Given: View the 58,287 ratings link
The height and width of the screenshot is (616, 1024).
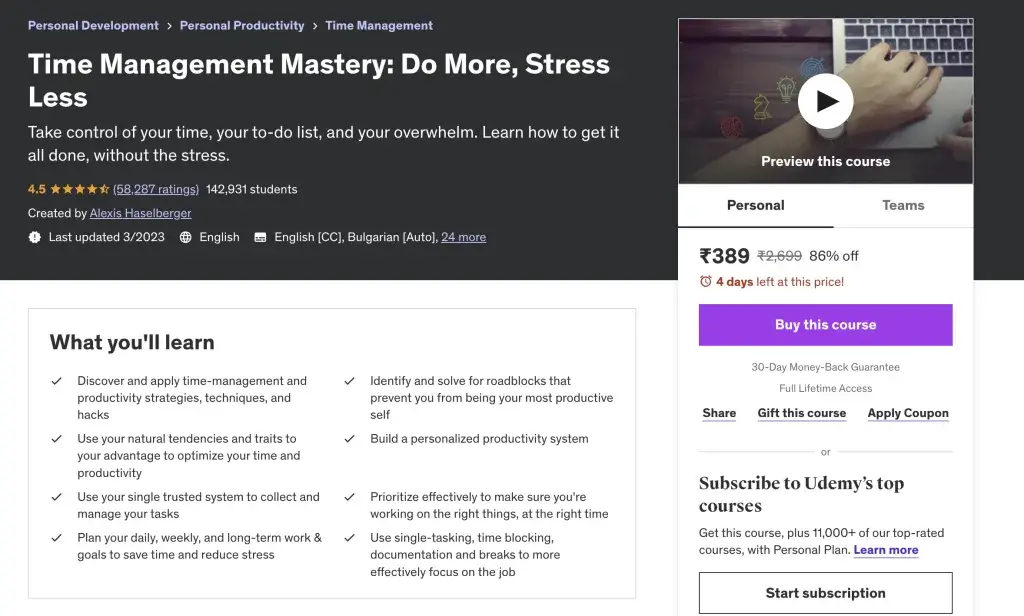Looking at the screenshot, I should (x=156, y=189).
